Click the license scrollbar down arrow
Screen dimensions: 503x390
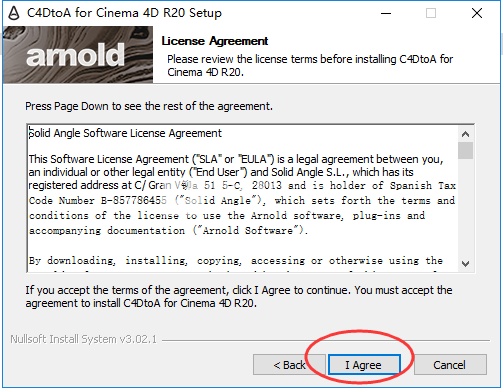point(465,264)
